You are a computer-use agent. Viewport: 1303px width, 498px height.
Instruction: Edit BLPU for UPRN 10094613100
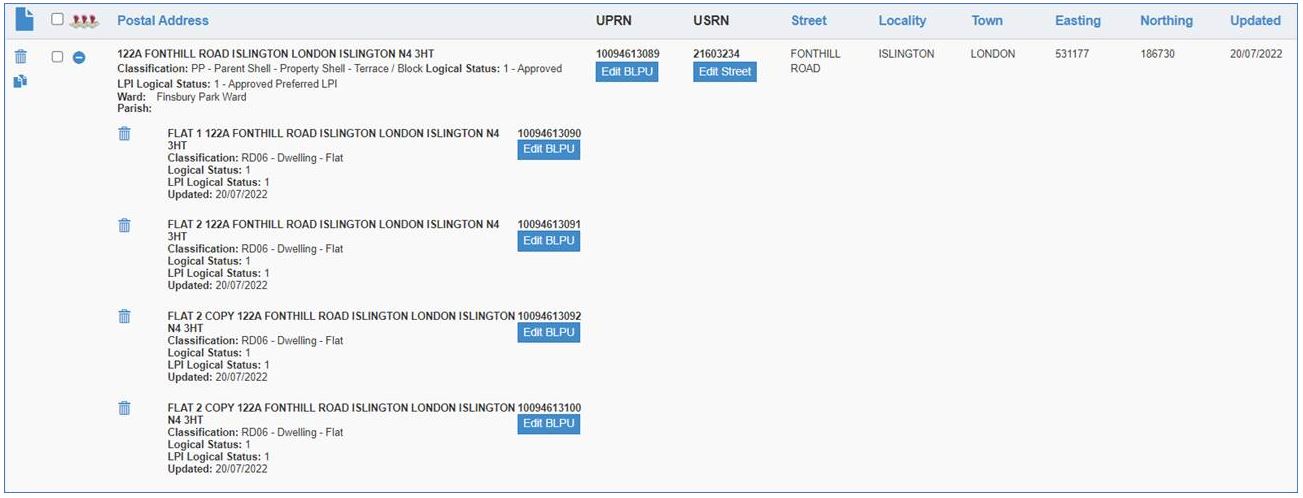tap(549, 423)
